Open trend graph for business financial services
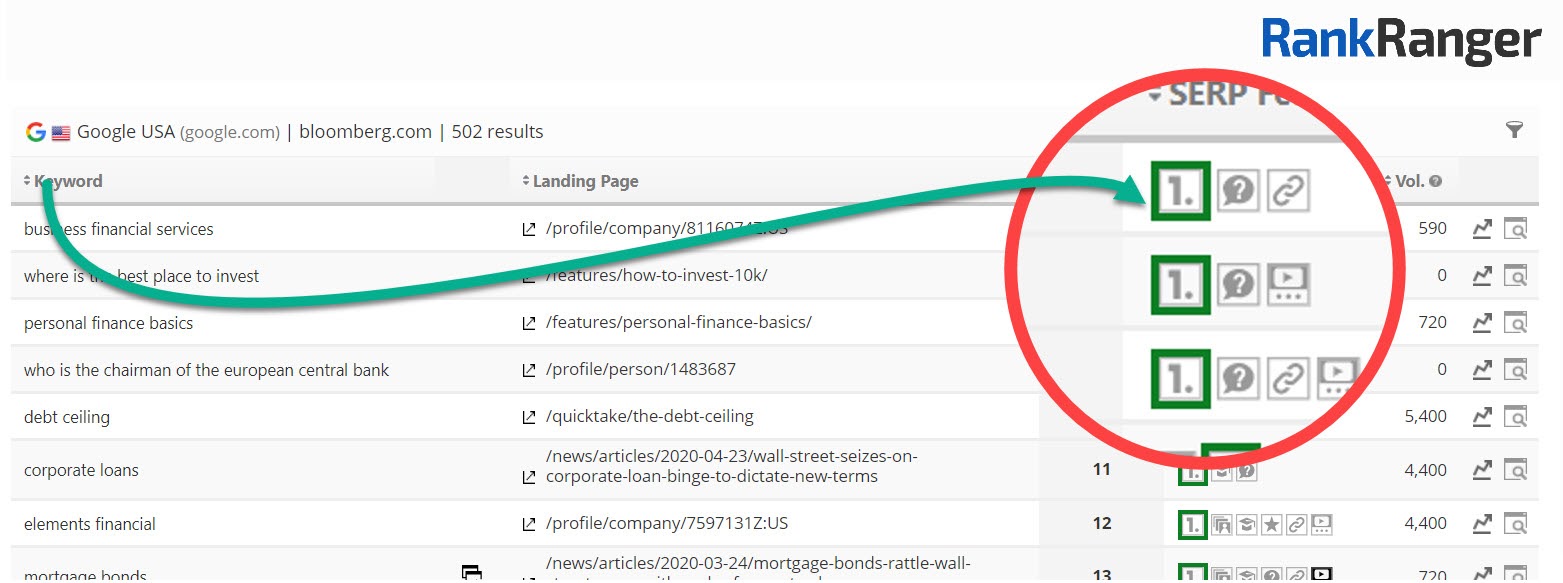This screenshot has height=583, width=1563. (1482, 229)
